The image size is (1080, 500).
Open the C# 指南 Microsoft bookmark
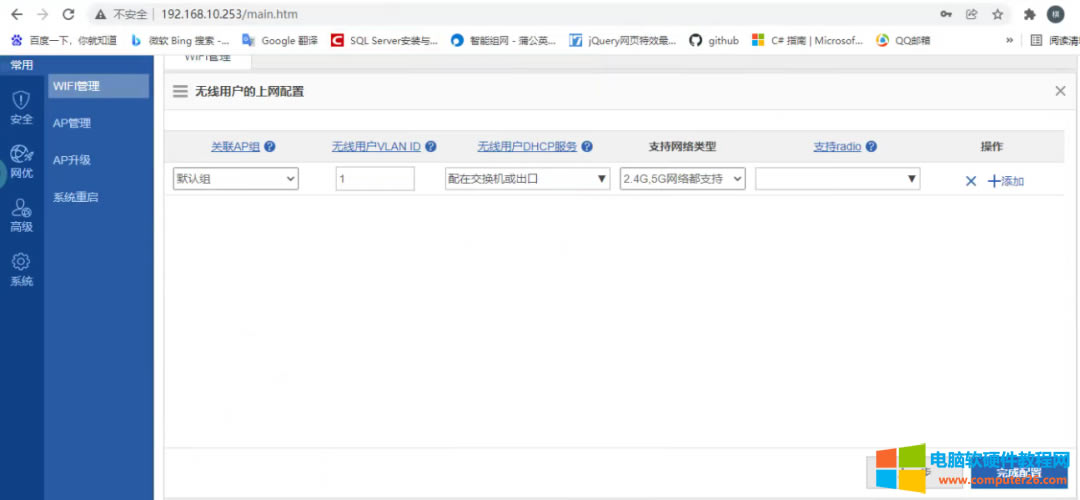[807, 41]
